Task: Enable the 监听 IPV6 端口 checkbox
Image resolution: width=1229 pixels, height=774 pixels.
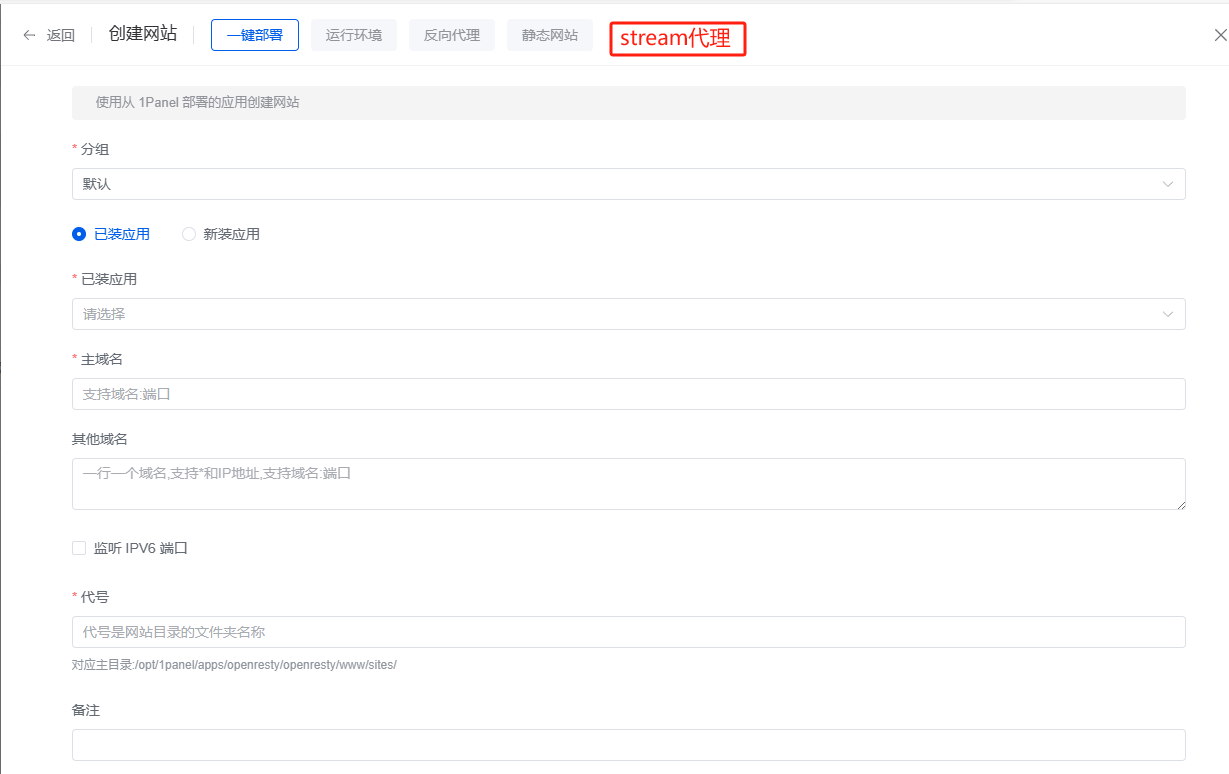Action: pos(79,548)
